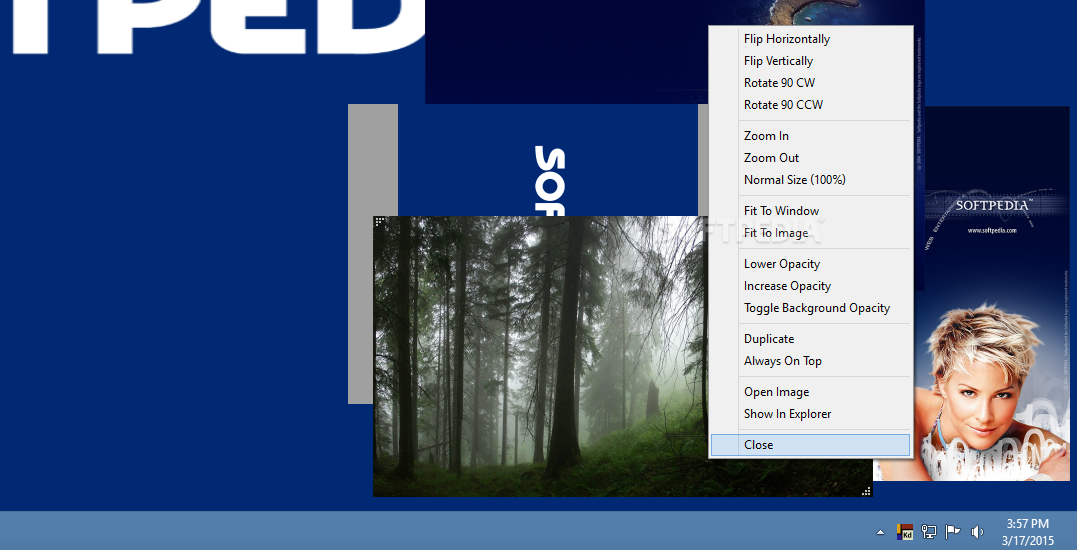The image size is (1077, 550).
Task: Click the forest image bottom-right resize grip
Action: (x=866, y=491)
